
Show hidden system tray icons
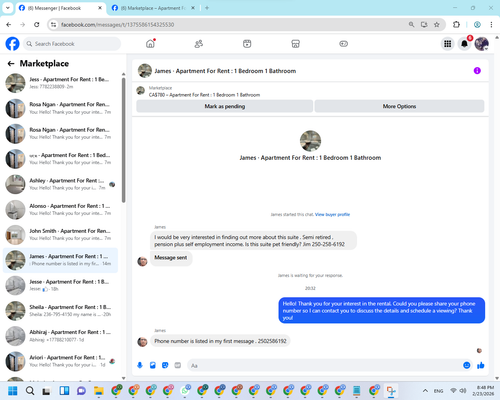coord(425,391)
